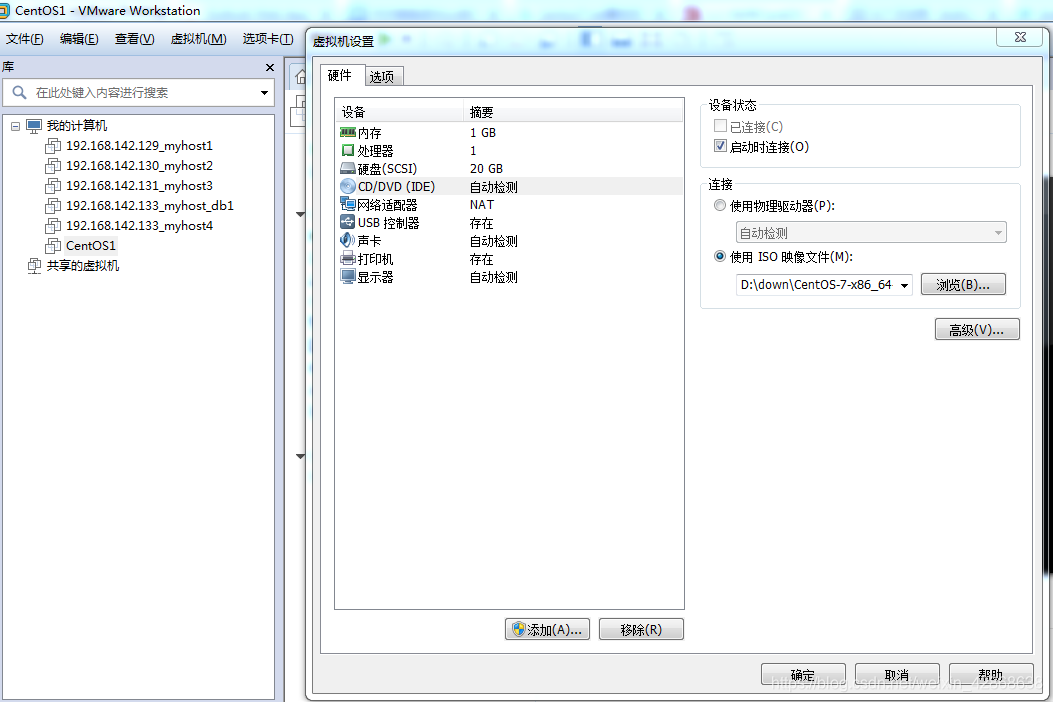
Task: Click the printer (打印机) icon
Action: click(x=347, y=259)
